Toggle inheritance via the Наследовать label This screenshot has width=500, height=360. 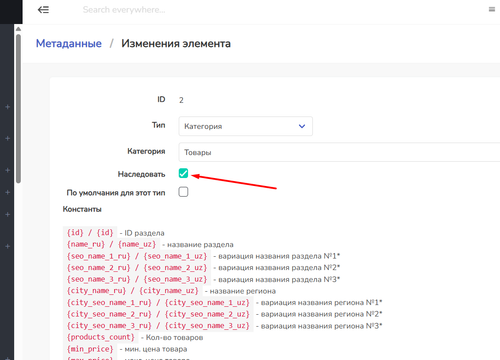click(x=141, y=174)
